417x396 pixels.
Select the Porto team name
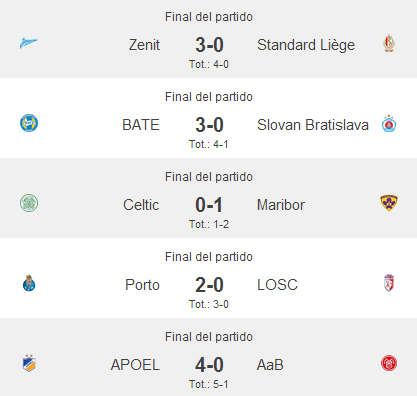(142, 285)
